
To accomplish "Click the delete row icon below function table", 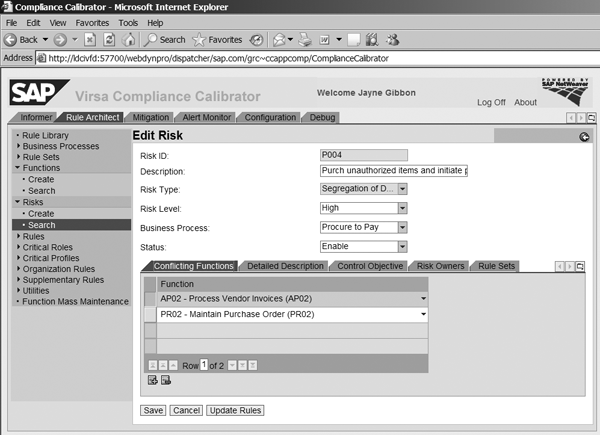I will [x=166, y=380].
